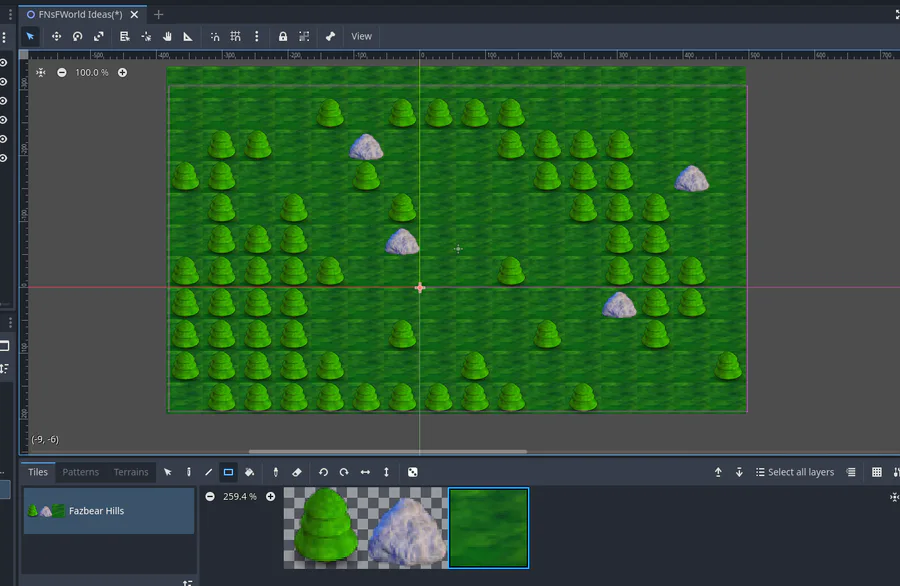
Task: Open snapping options three-dot menu
Action: click(257, 36)
